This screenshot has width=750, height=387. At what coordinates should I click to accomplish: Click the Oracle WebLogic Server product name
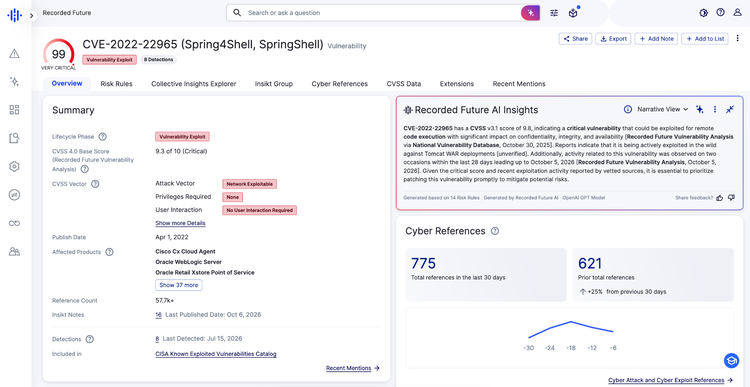point(188,262)
